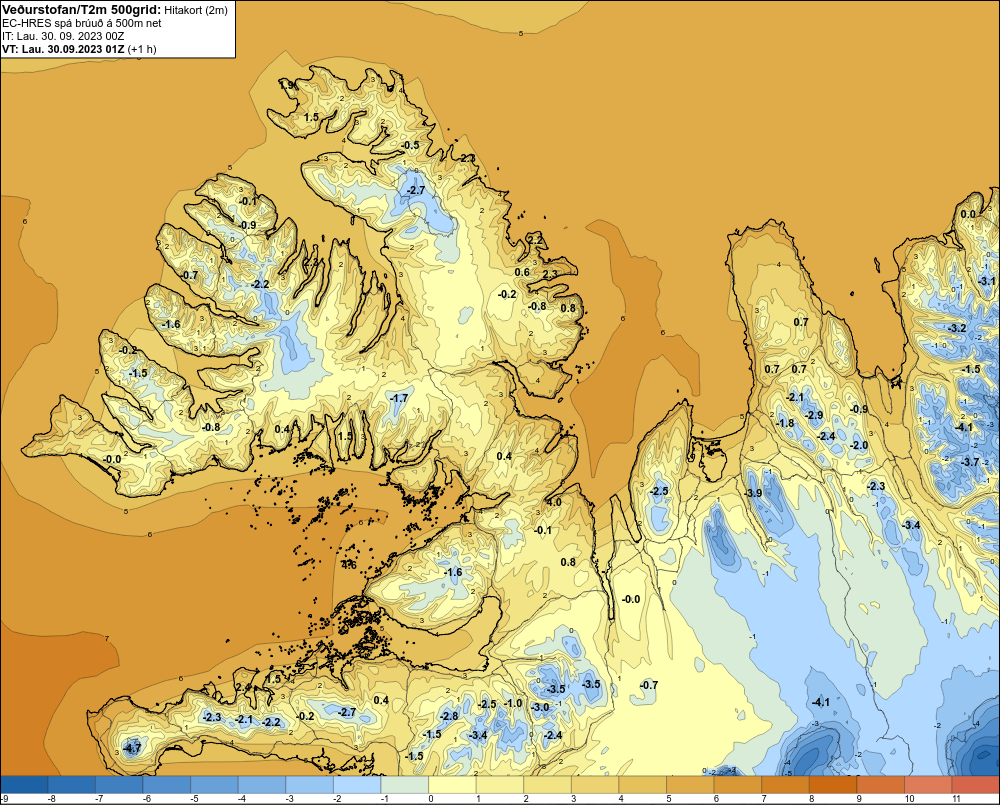Click the legend tick label '-5'
The image size is (1000, 805).
[x=194, y=799]
